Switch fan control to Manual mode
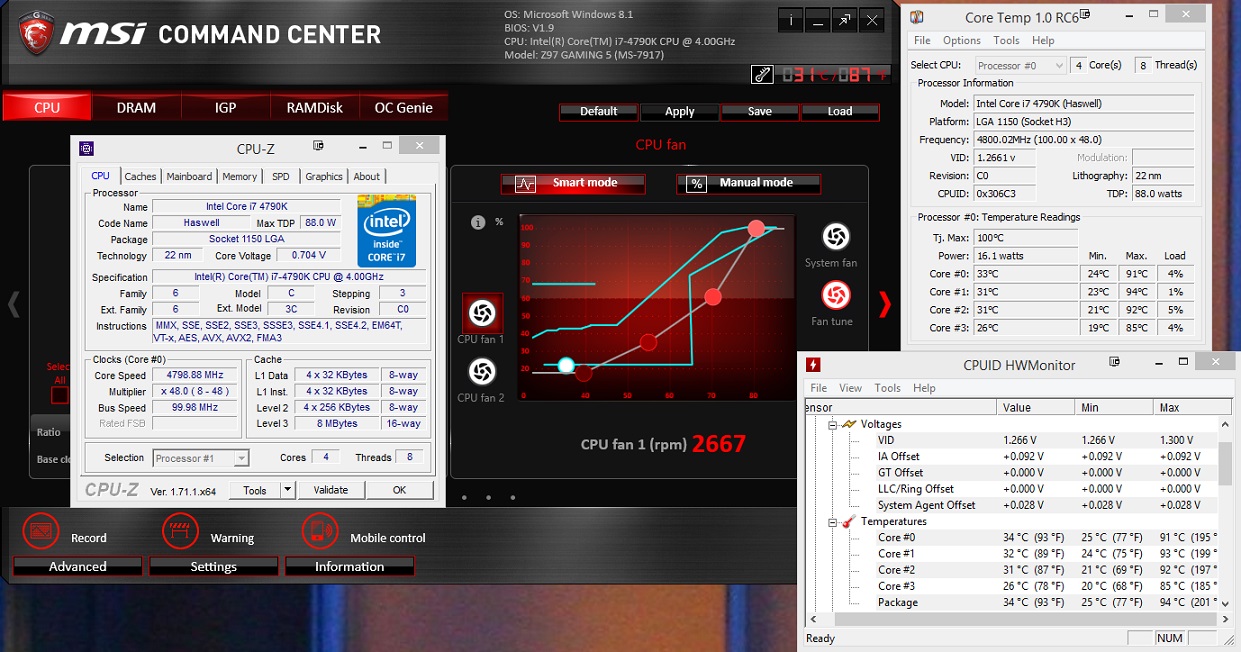Viewport: 1241px width, 652px height. tap(748, 184)
